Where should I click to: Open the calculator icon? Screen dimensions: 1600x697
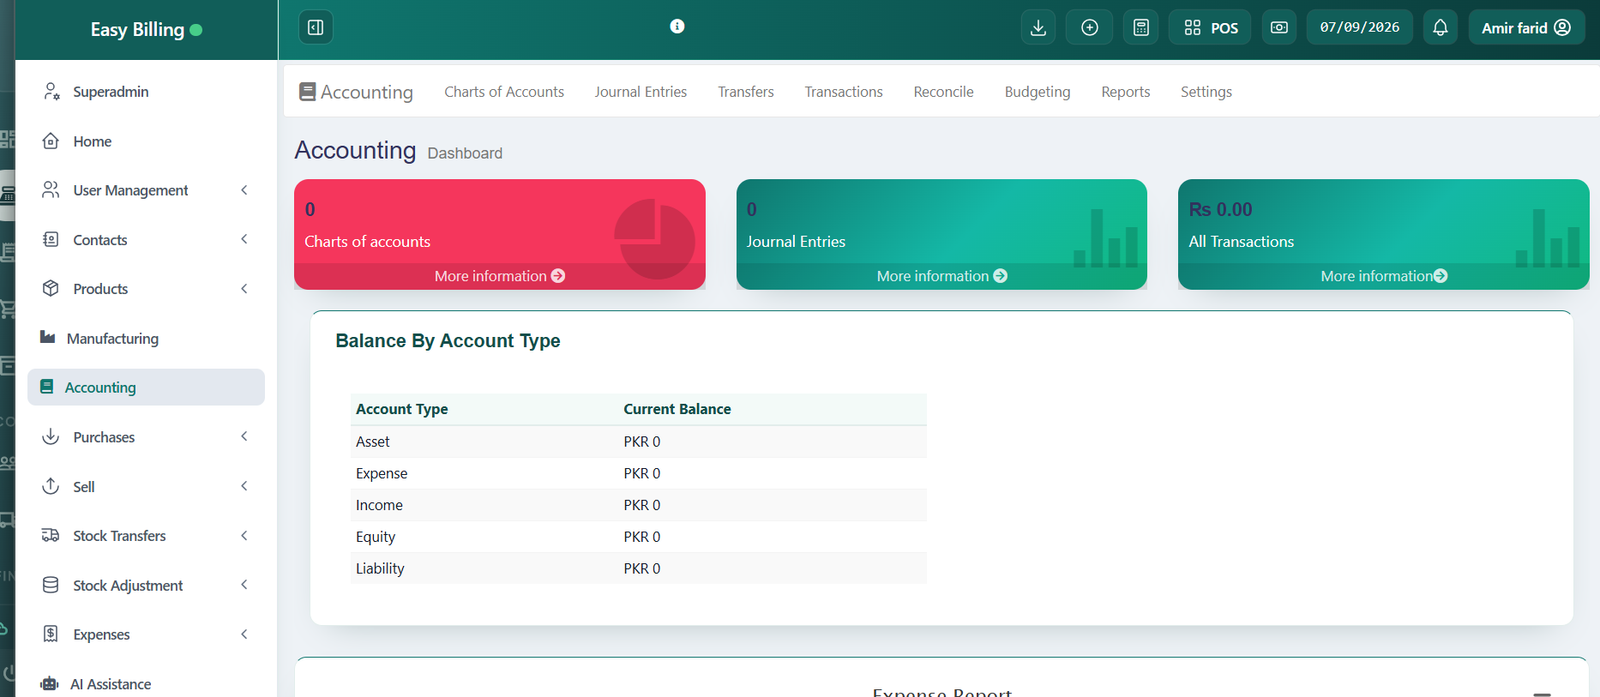tap(1141, 28)
